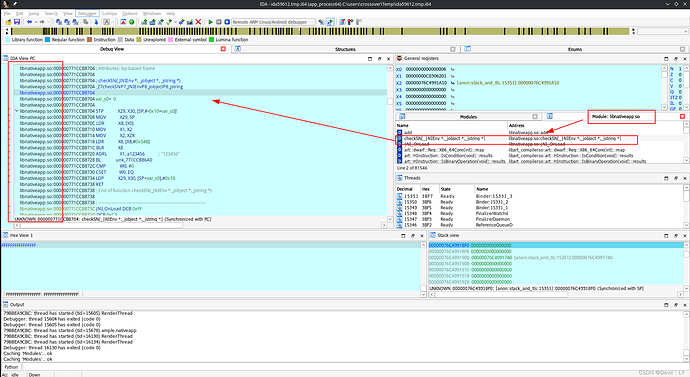The height and width of the screenshot is (377, 690).
Task: Open the Lumina menu
Action: pos(110,14)
